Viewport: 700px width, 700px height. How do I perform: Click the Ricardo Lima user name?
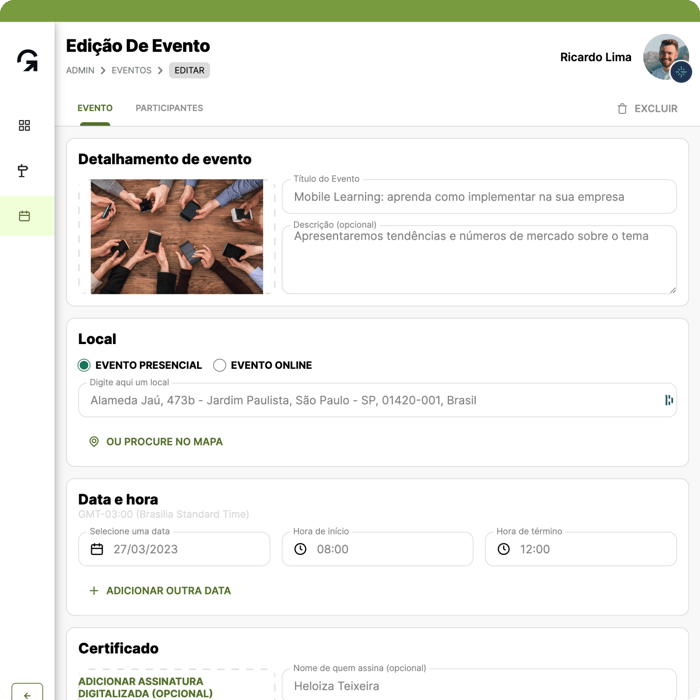(x=596, y=57)
